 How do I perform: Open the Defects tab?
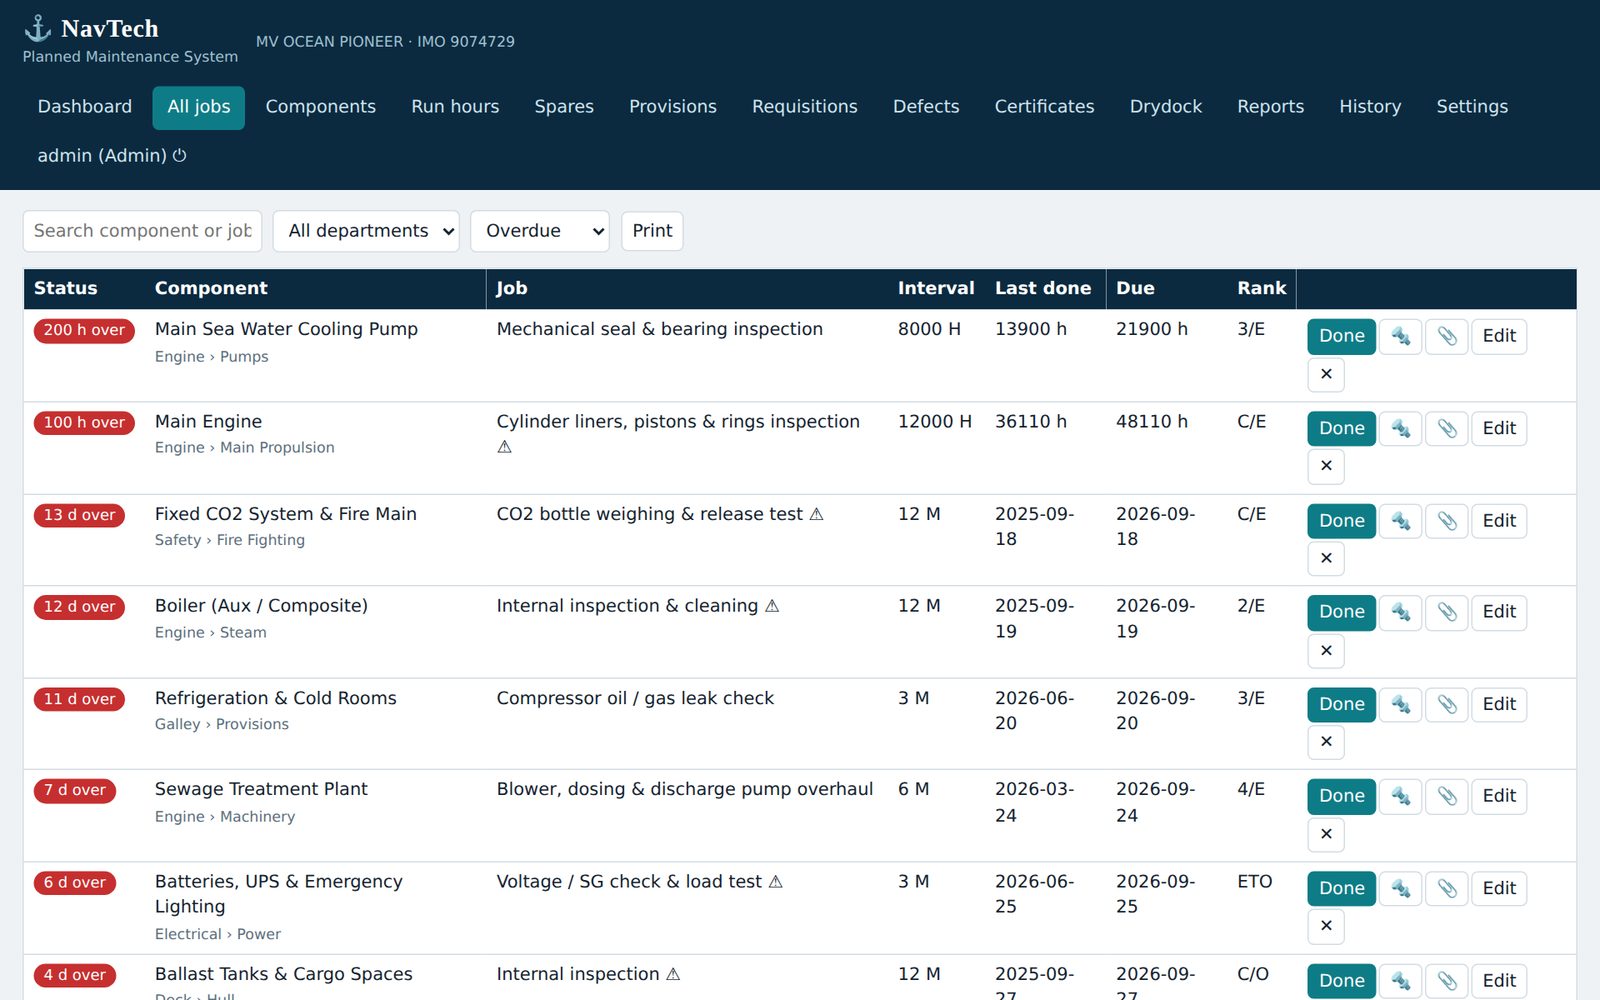pos(926,107)
